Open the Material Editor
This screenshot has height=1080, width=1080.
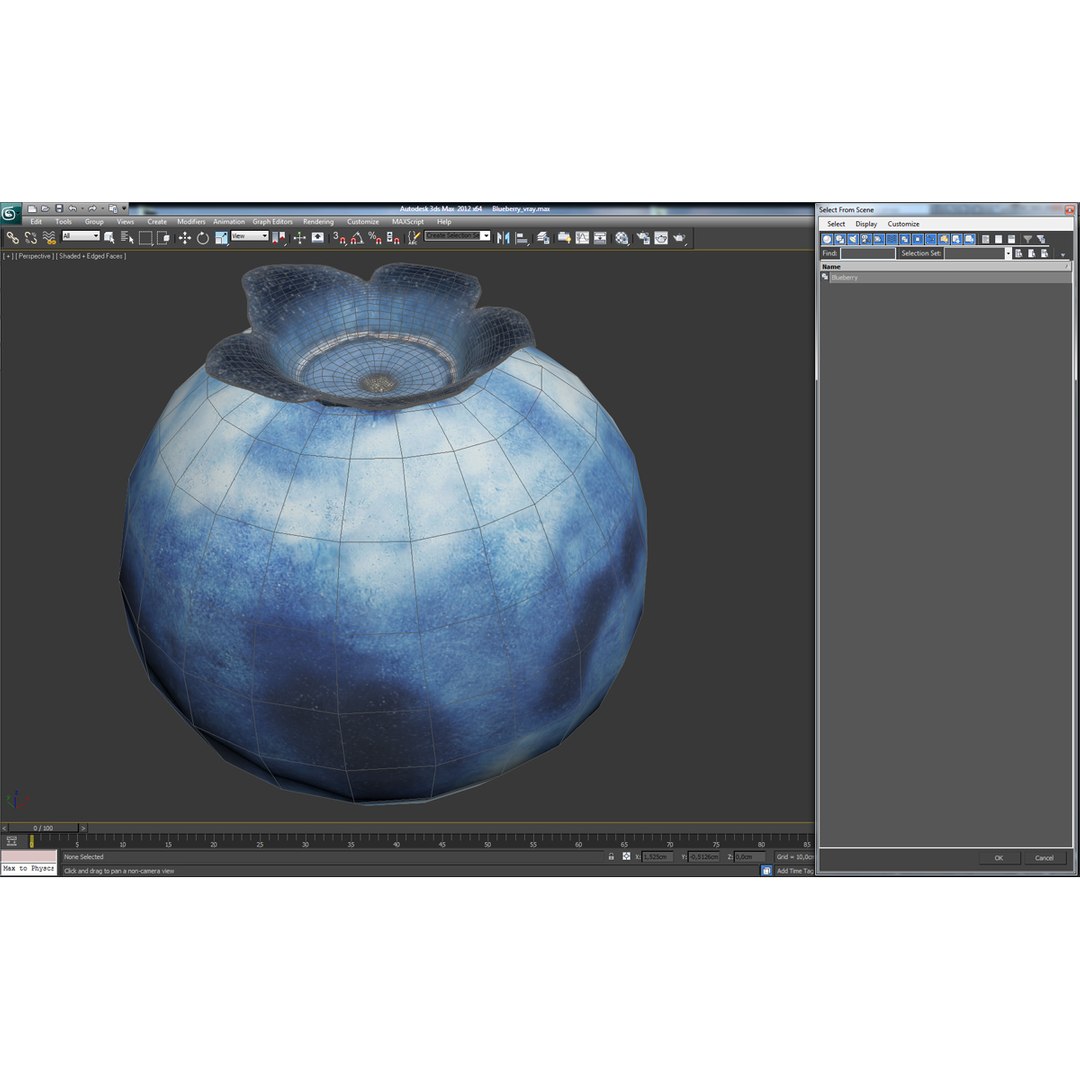click(622, 238)
